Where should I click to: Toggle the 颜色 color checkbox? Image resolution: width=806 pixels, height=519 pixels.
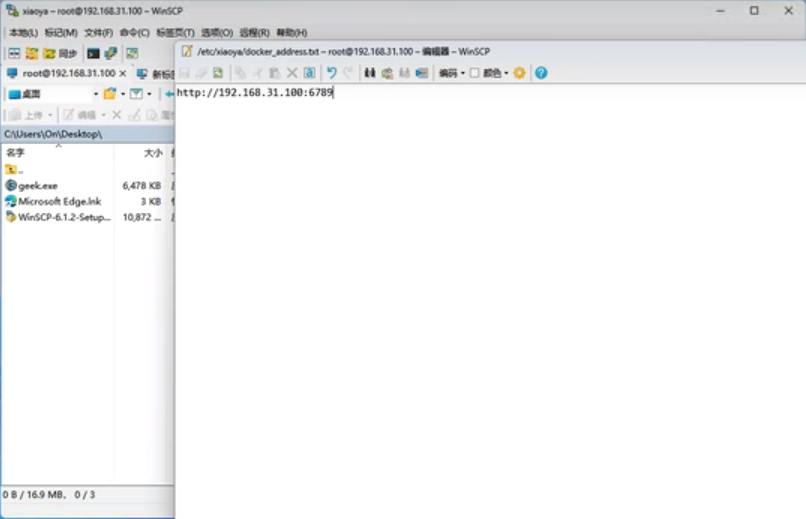[475, 73]
